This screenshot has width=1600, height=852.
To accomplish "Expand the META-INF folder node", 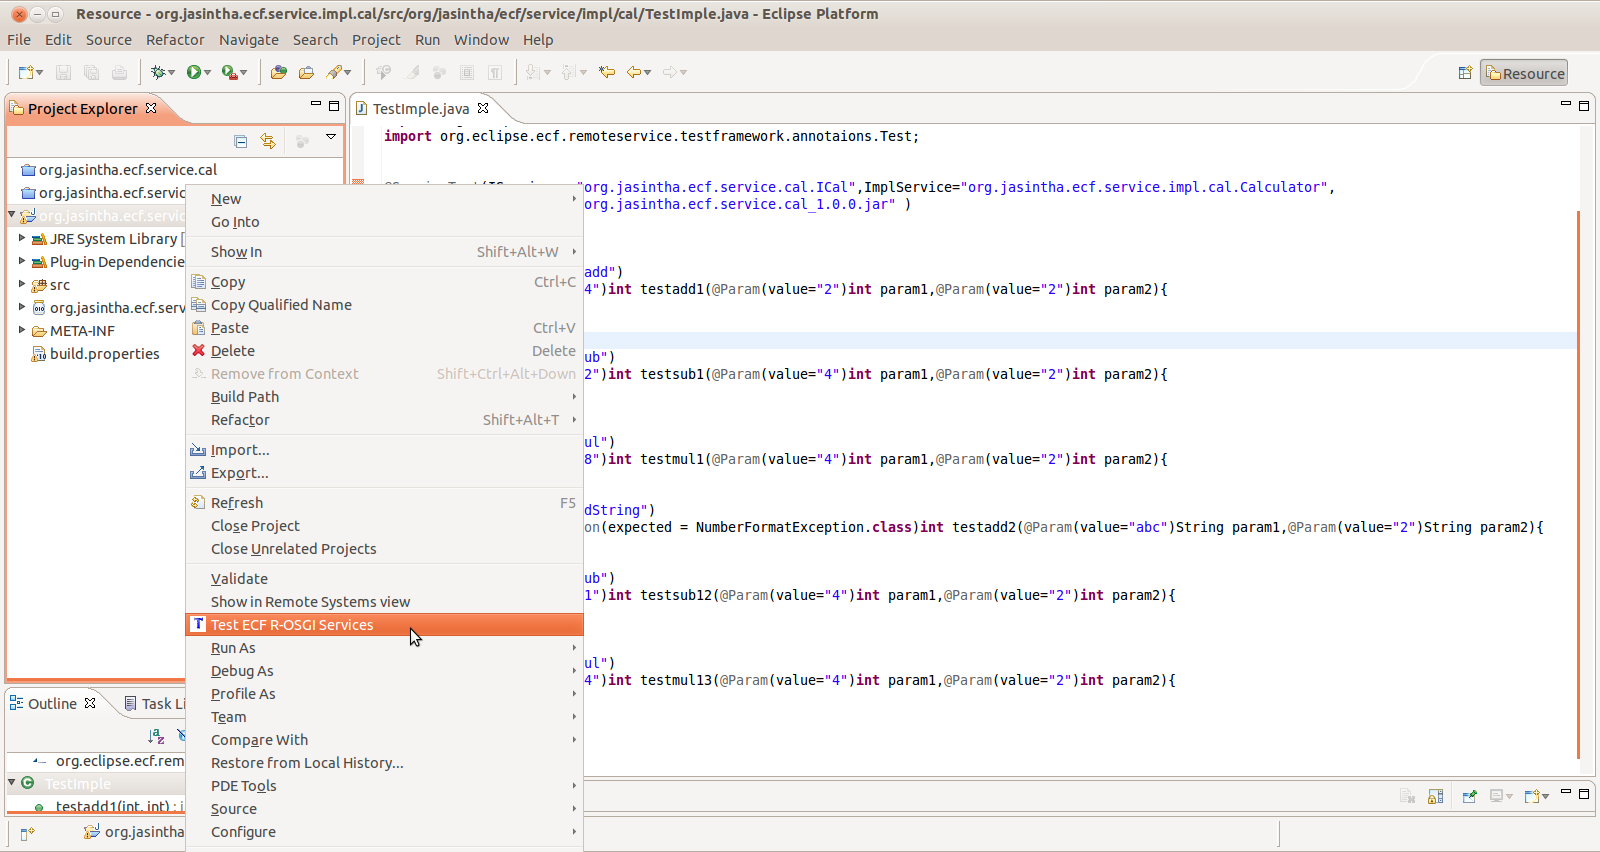I will coord(22,330).
